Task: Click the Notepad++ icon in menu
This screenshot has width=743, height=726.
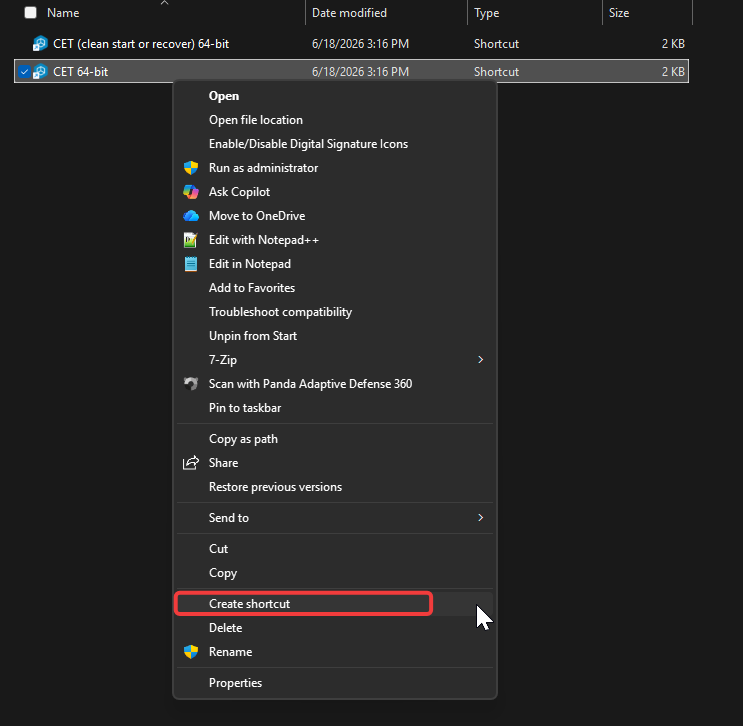Action: click(x=190, y=240)
